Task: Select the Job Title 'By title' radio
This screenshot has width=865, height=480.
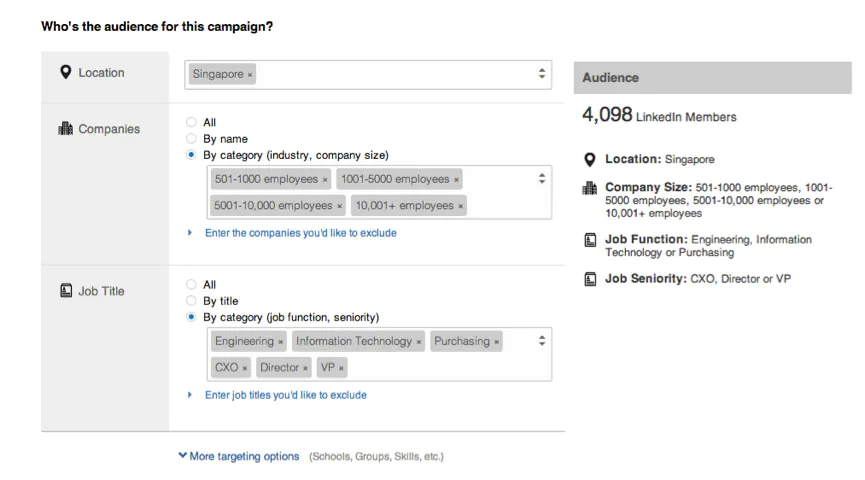Action: tap(191, 301)
